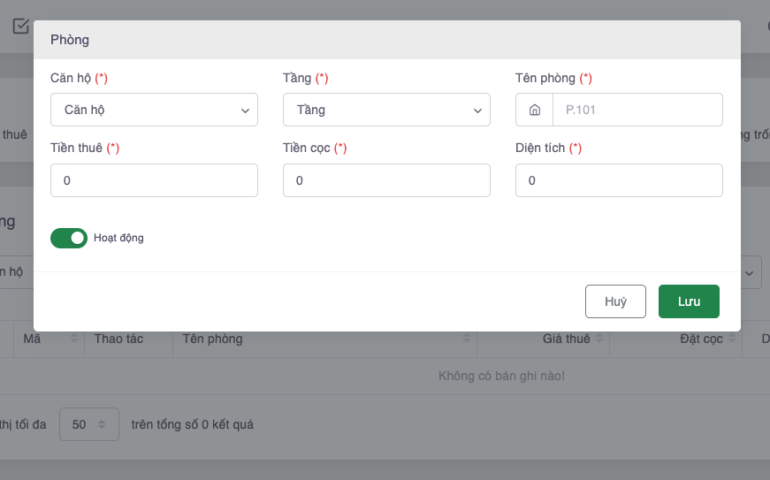Screen dimensions: 770x480
Task: Open the 50 page size selector
Action: coord(89,424)
